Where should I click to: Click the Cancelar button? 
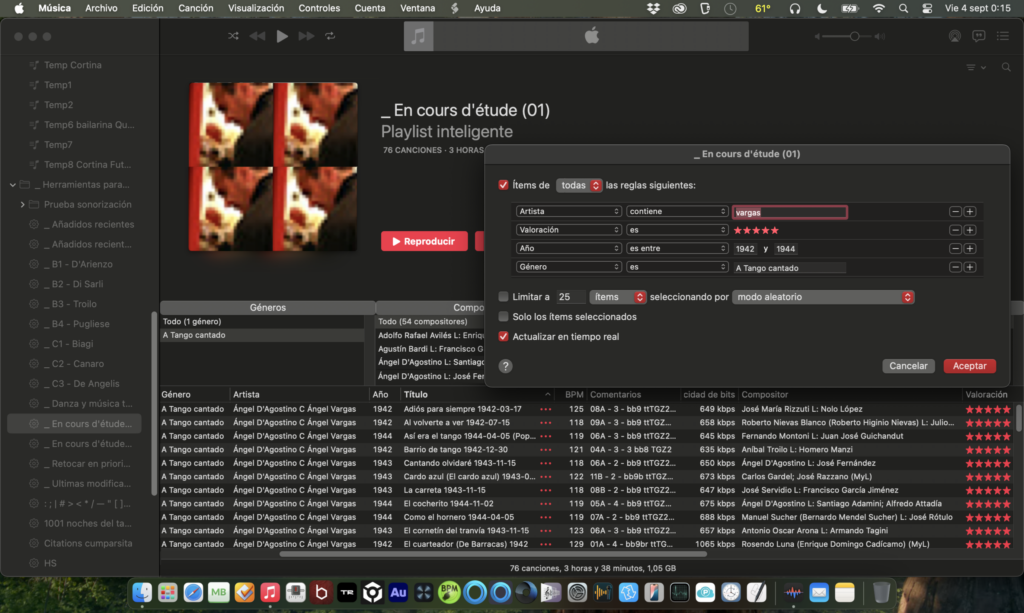click(908, 366)
